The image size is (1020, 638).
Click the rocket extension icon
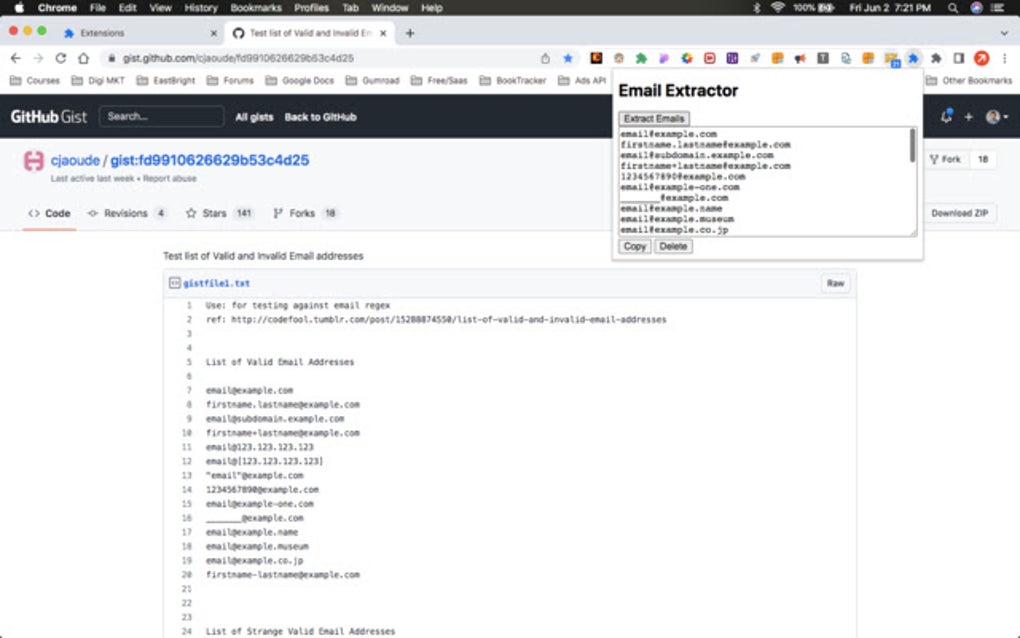[755, 59]
